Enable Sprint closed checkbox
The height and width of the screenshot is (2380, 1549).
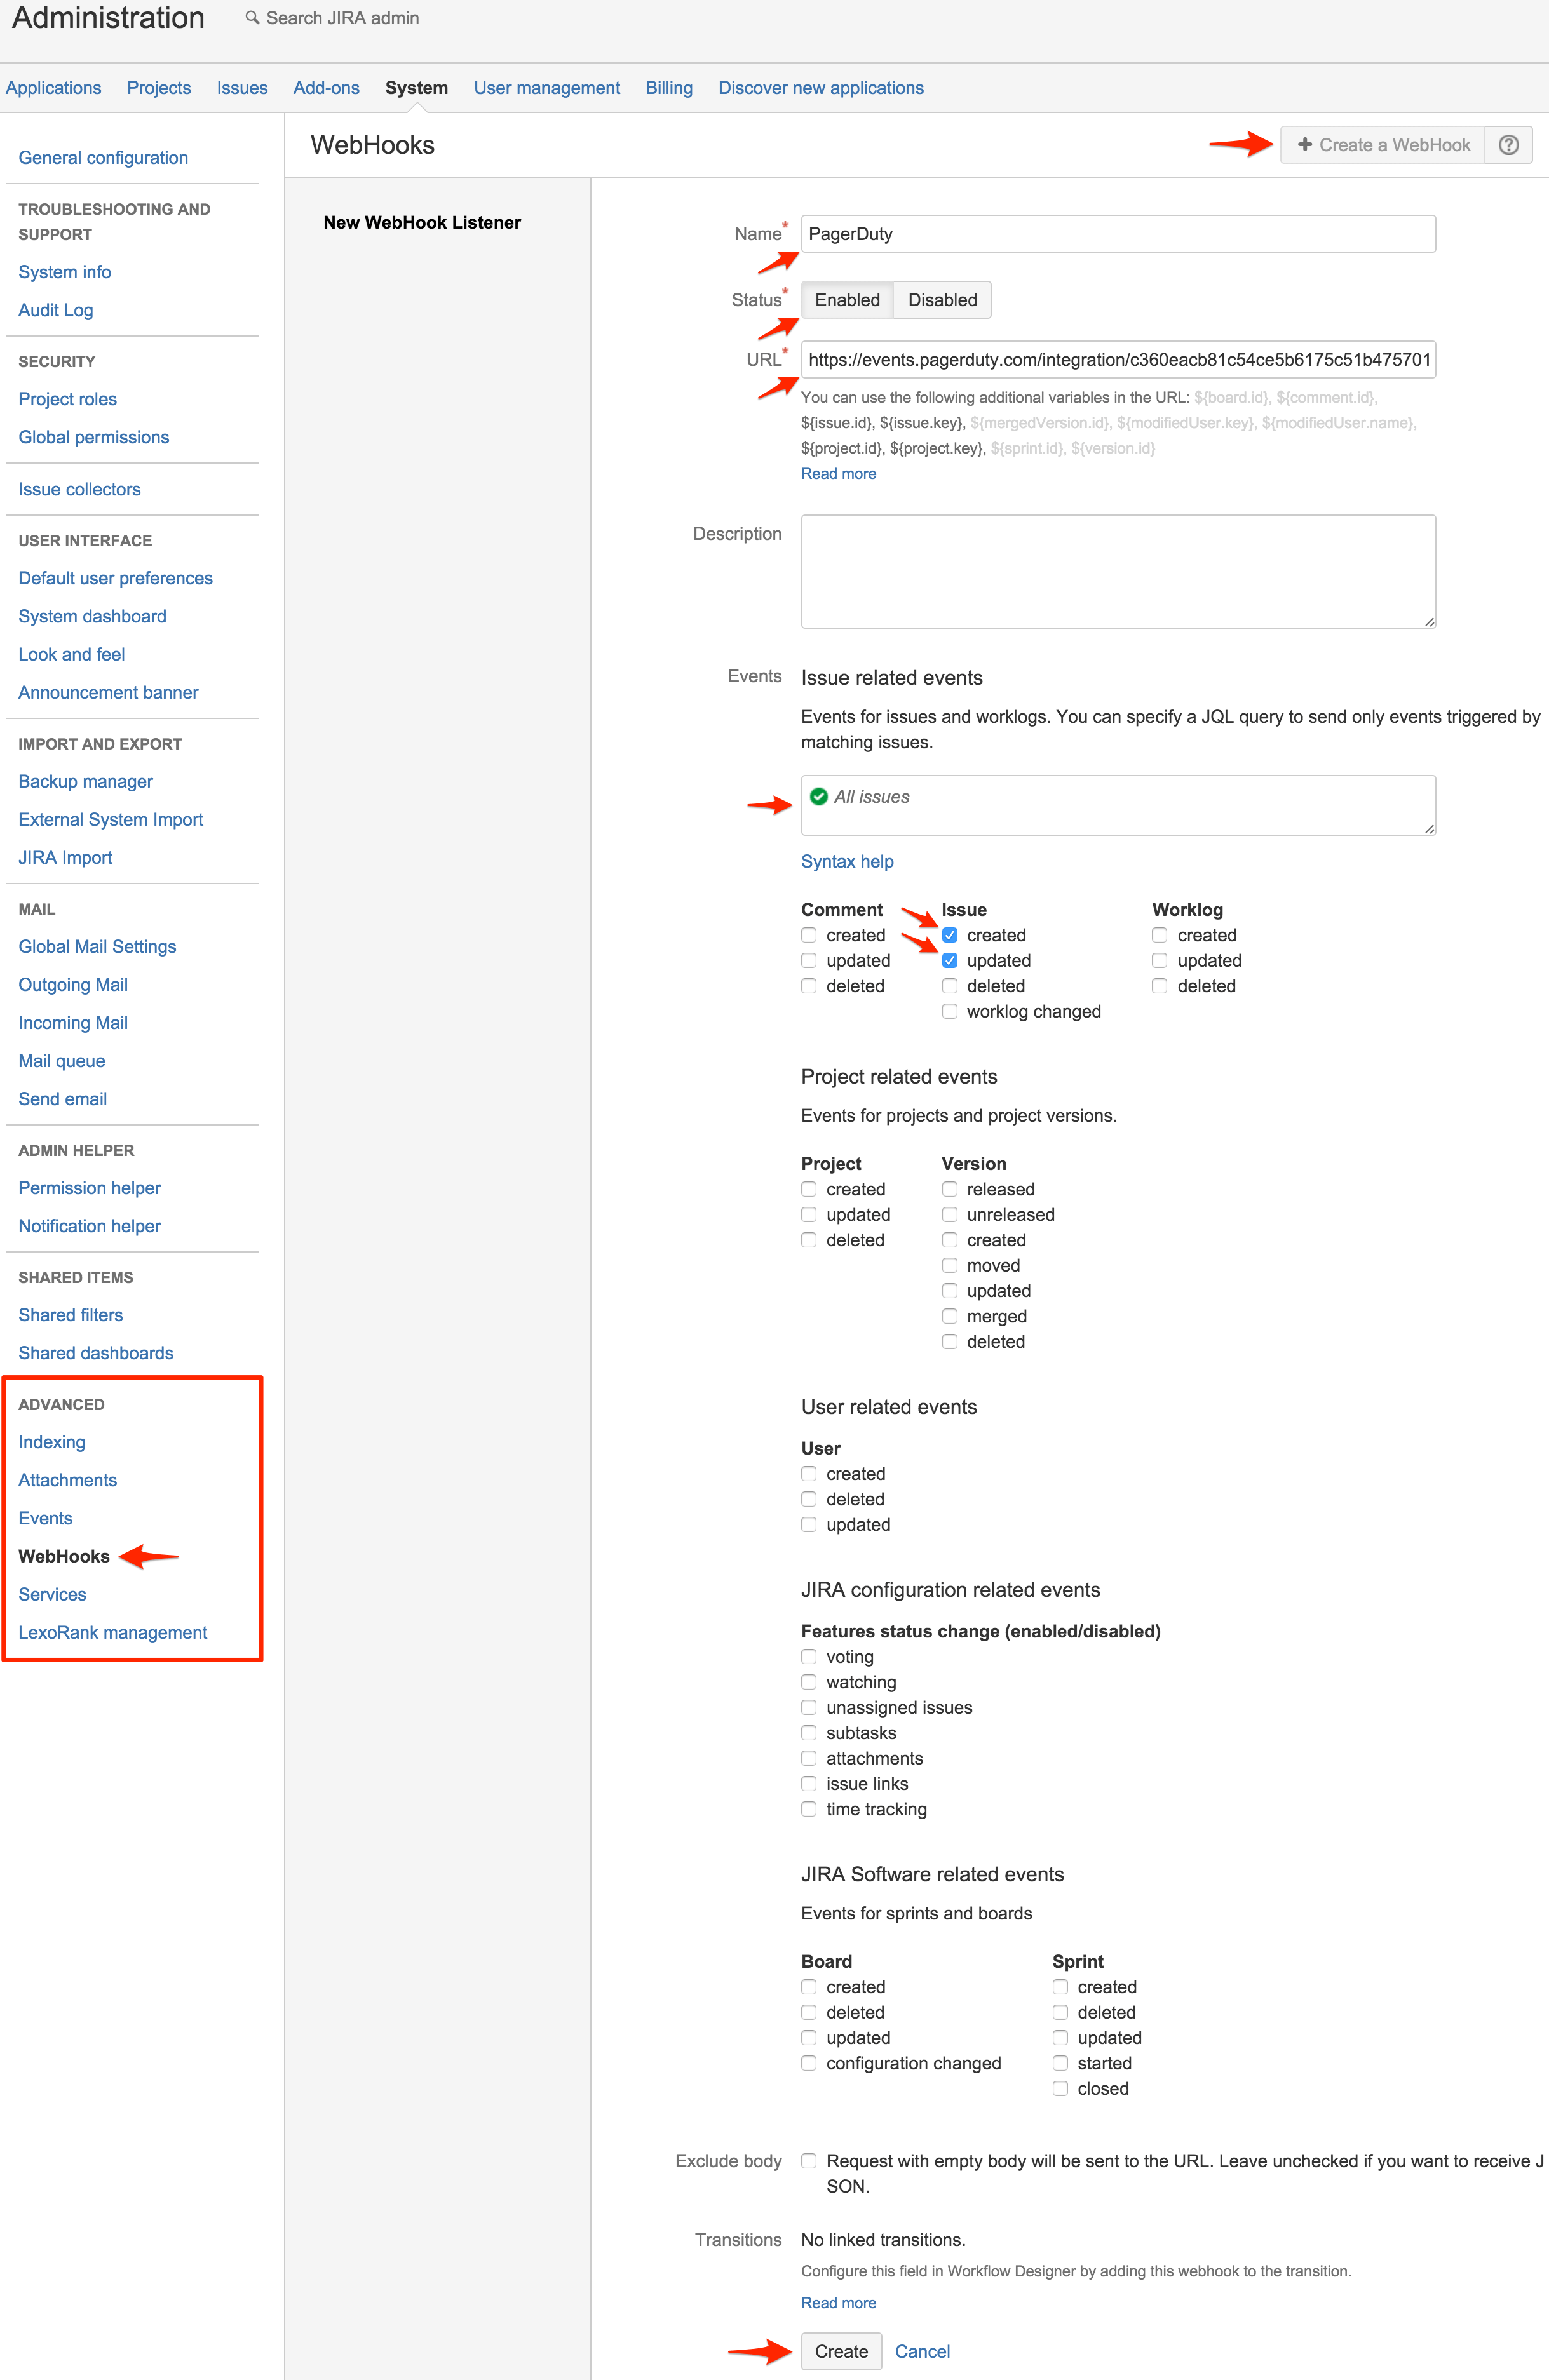click(1060, 2089)
